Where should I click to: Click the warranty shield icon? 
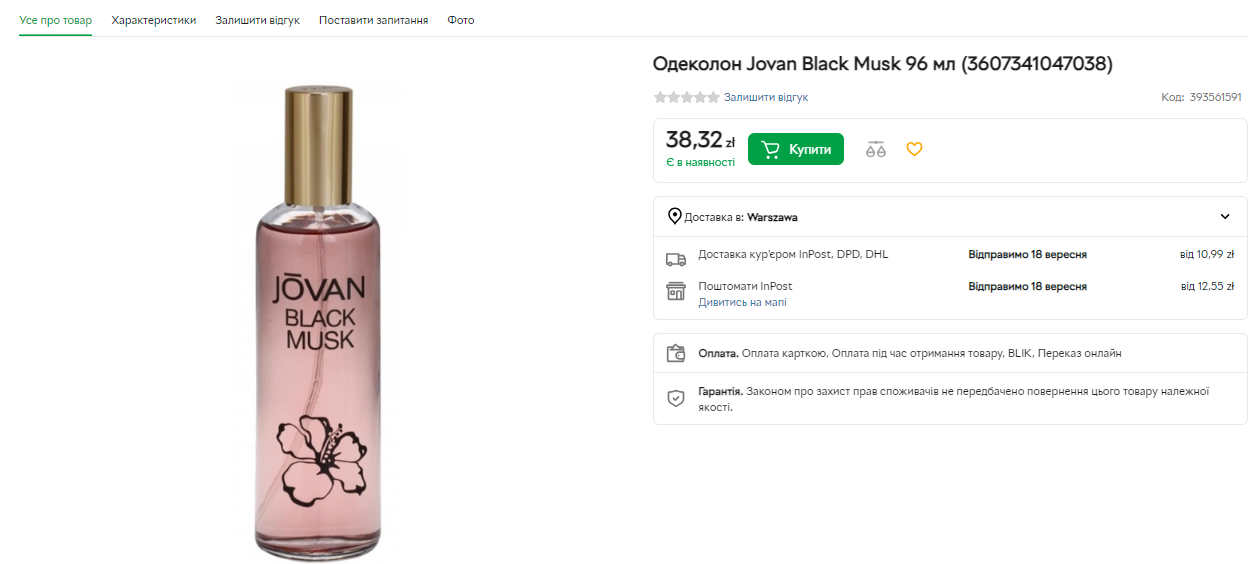(676, 398)
